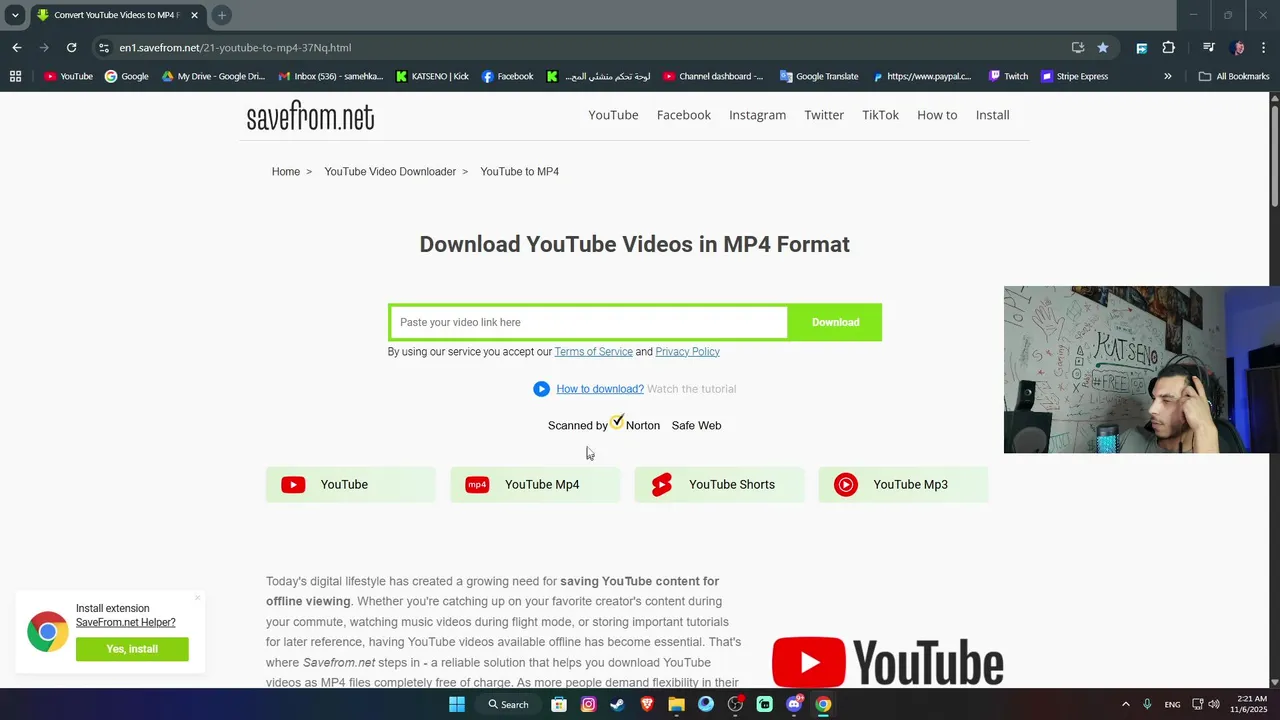Image resolution: width=1280 pixels, height=720 pixels.
Task: Open Facebook in site navigation
Action: (684, 115)
